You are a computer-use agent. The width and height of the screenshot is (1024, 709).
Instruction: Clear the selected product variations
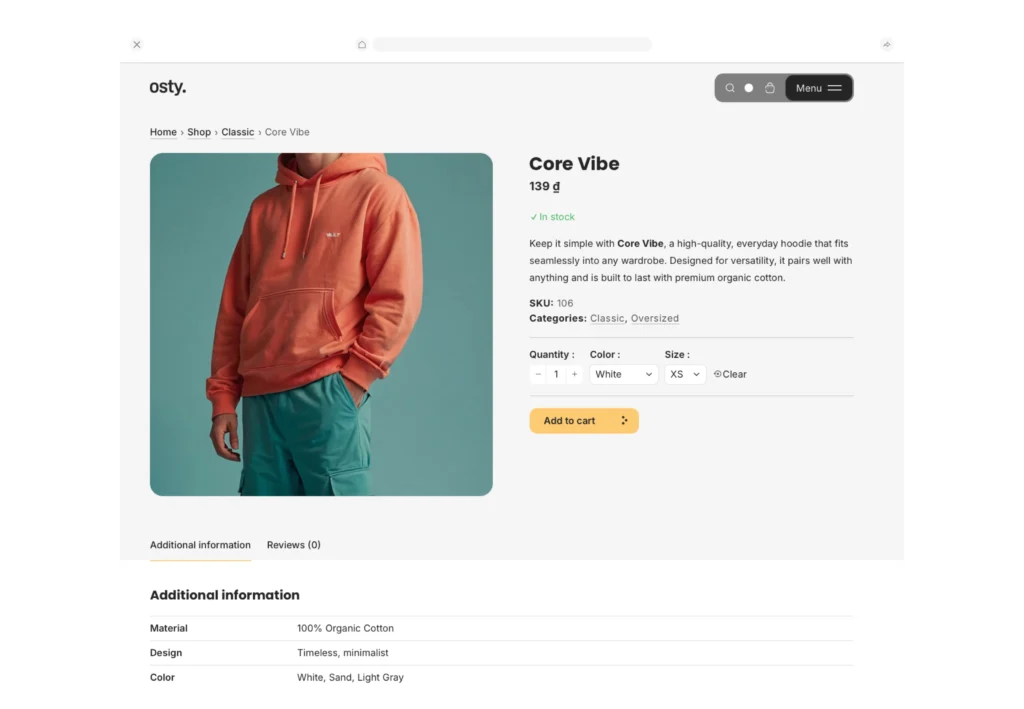(x=730, y=375)
